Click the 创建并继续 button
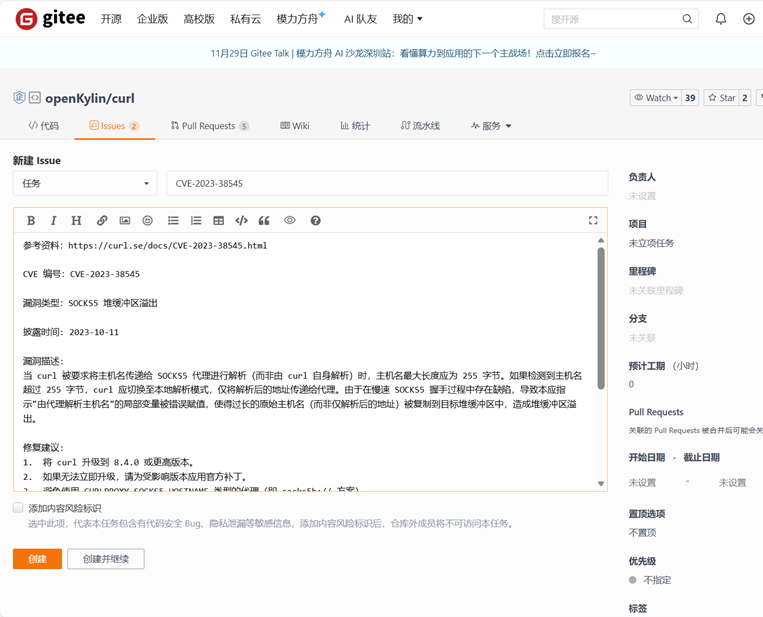The width and height of the screenshot is (763, 617). tap(106, 559)
